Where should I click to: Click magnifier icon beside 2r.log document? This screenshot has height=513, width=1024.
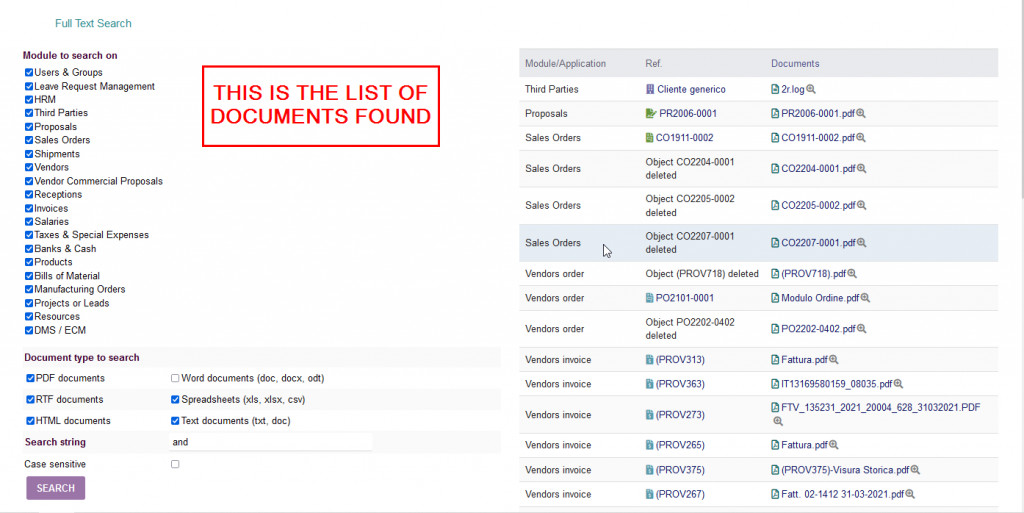click(811, 90)
